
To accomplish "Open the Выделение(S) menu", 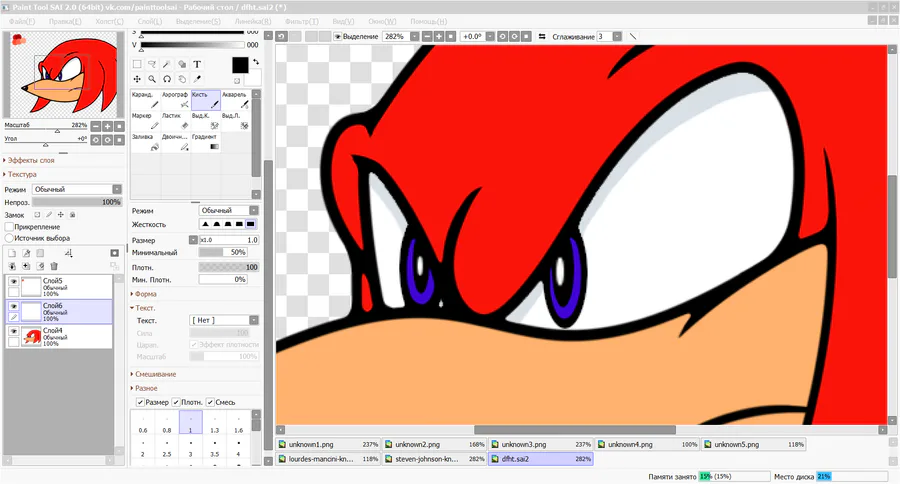I will [198, 21].
